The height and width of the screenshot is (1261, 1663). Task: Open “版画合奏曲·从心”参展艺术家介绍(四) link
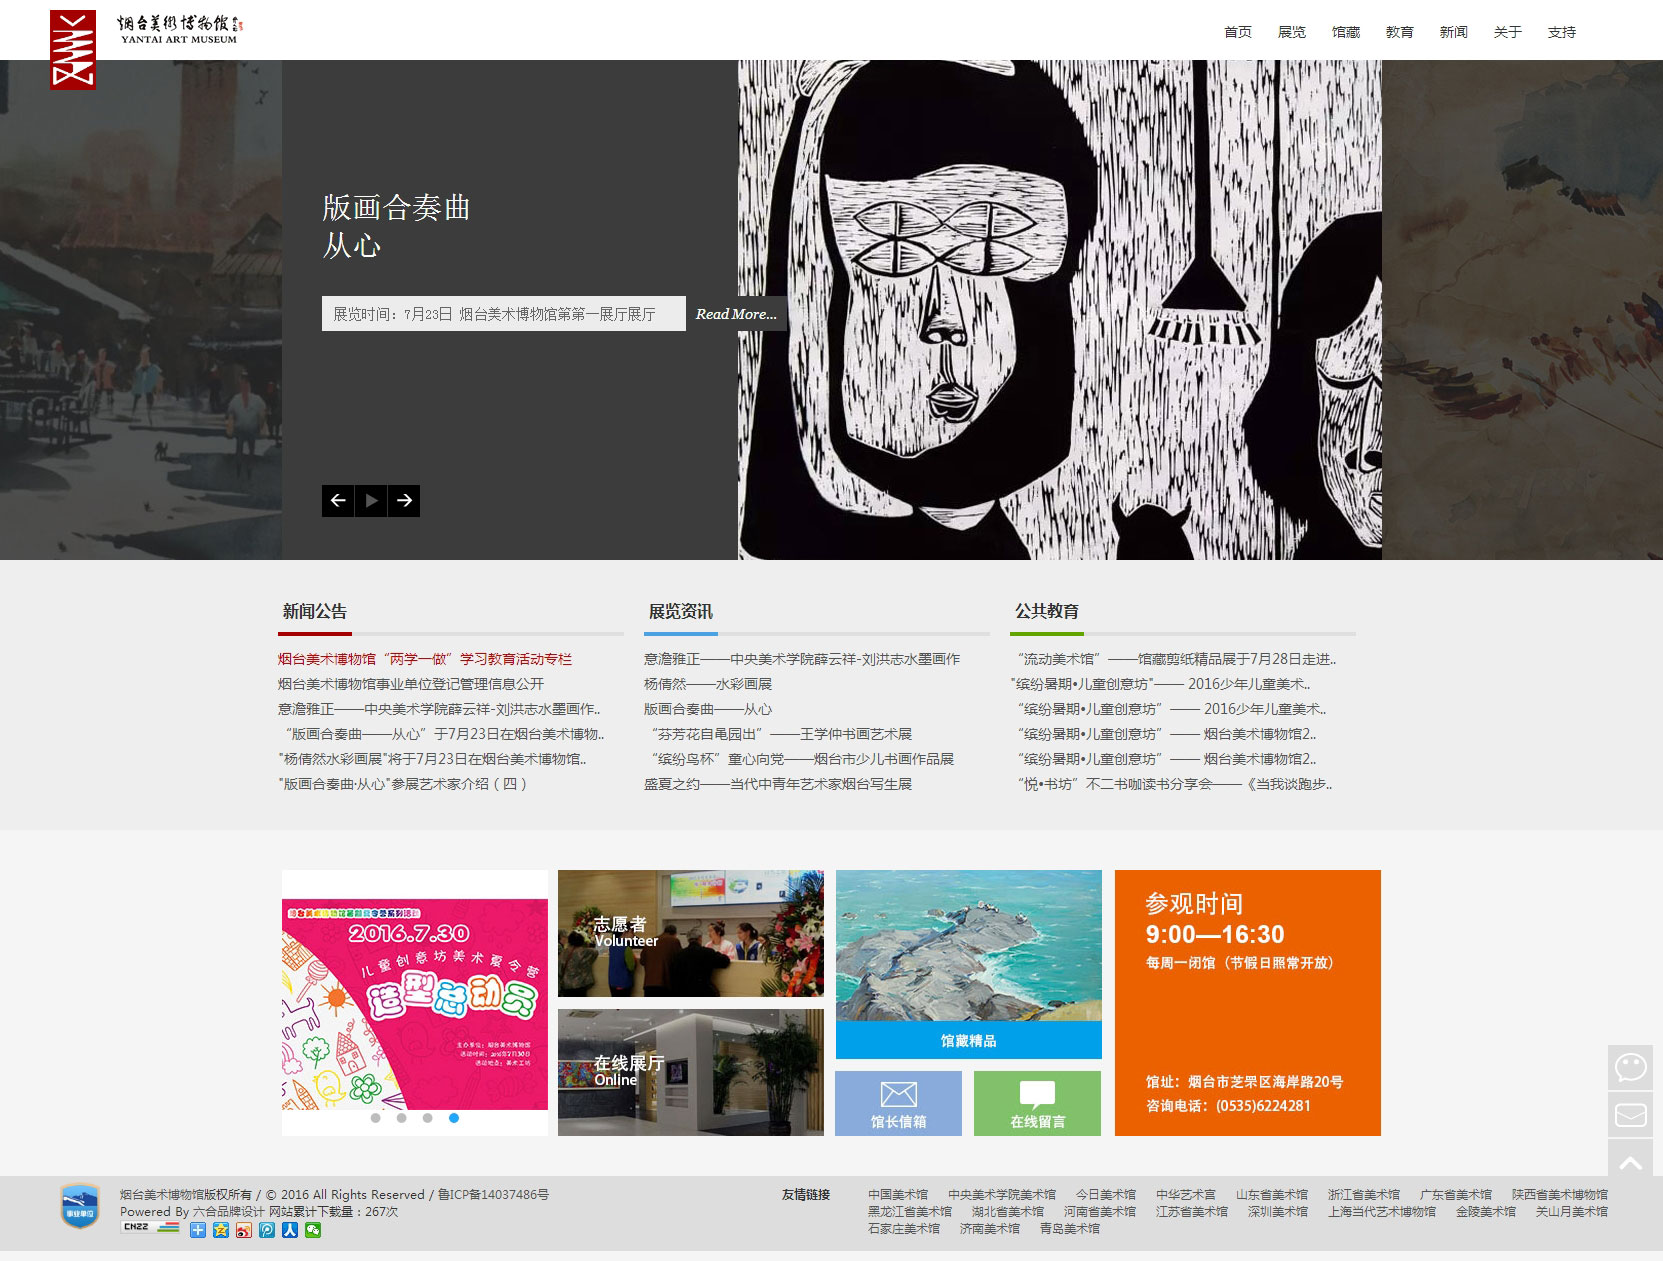[x=403, y=784]
